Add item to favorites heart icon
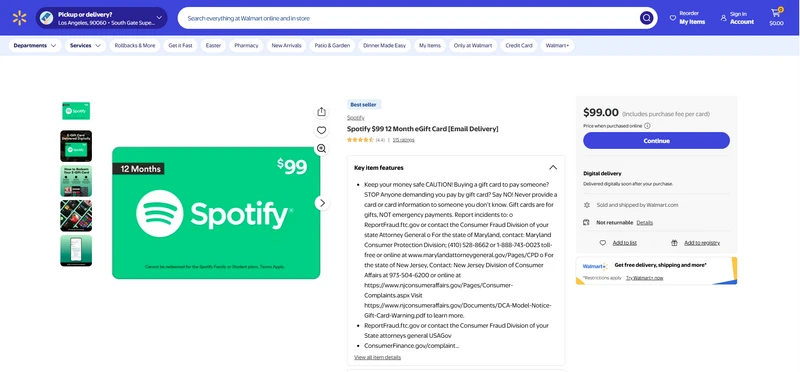Screen dimensions: 800x372 pyautogui.click(x=321, y=130)
